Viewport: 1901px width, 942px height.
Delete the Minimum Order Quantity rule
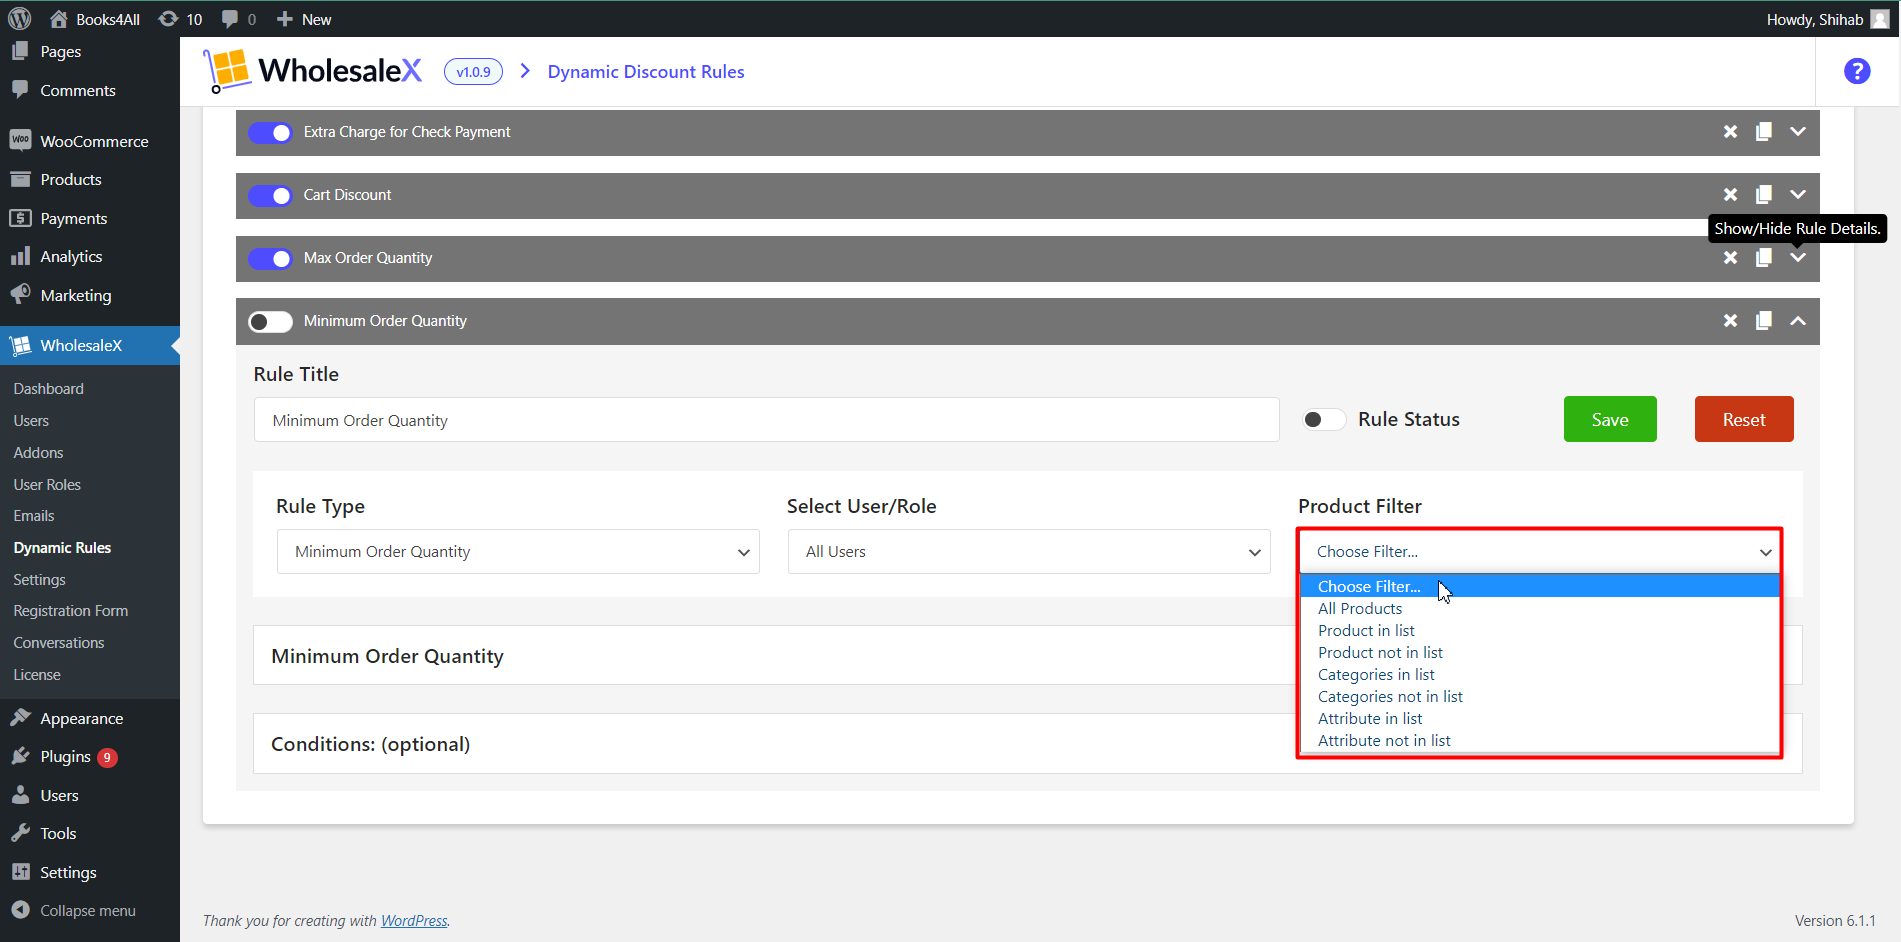1730,321
